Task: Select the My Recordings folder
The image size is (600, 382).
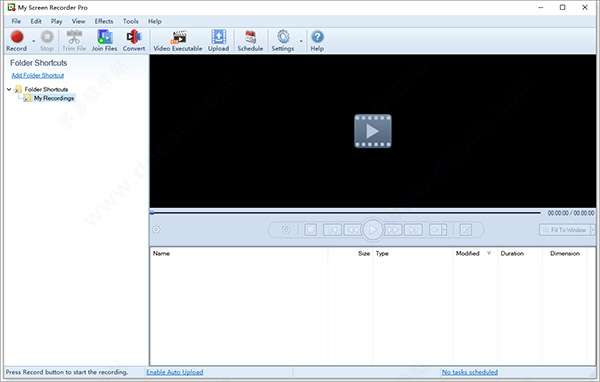Action: (x=54, y=98)
